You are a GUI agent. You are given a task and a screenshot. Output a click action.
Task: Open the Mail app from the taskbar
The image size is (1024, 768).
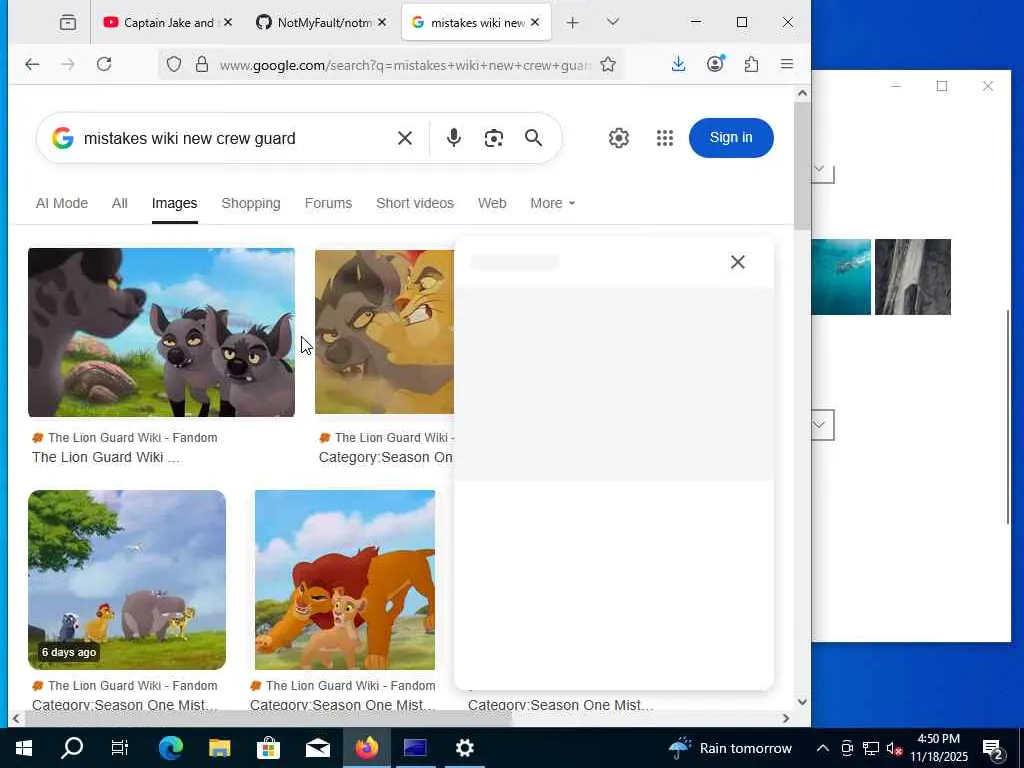coord(318,748)
